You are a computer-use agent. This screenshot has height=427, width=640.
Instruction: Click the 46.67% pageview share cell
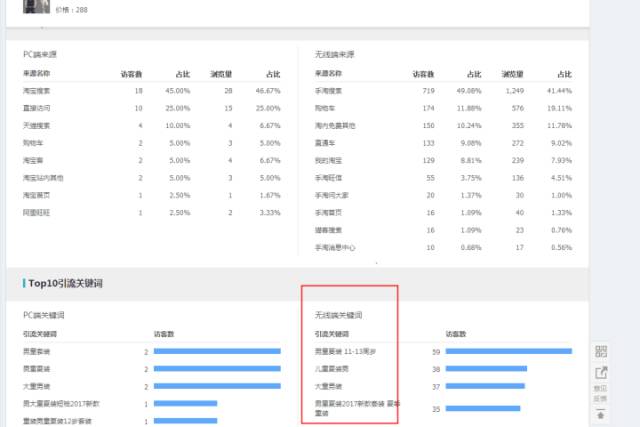(x=268, y=91)
